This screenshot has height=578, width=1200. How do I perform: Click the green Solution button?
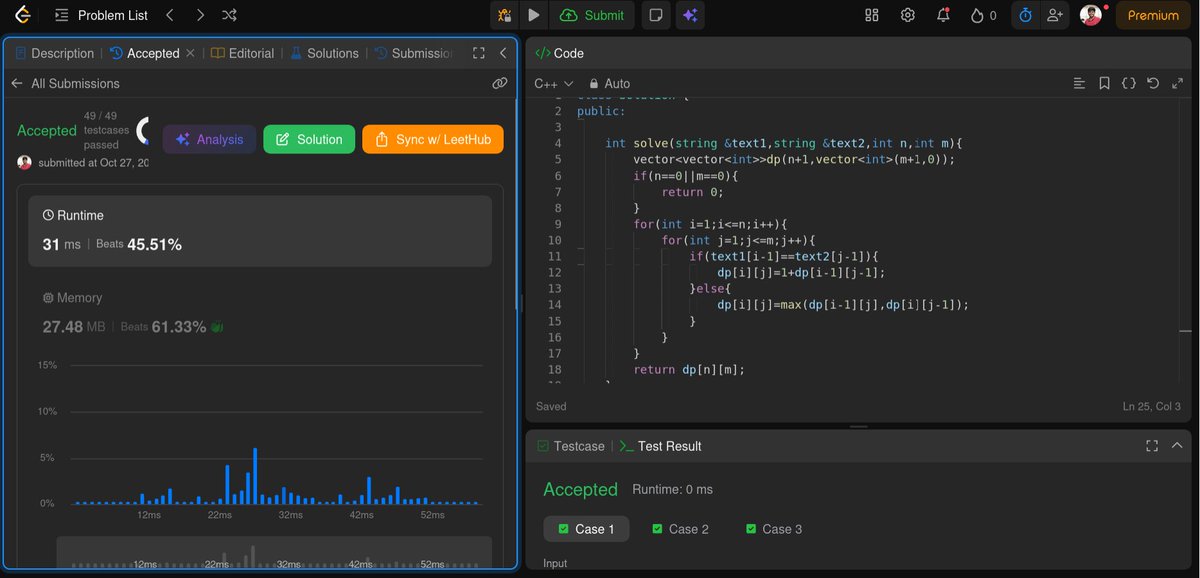[x=309, y=140]
